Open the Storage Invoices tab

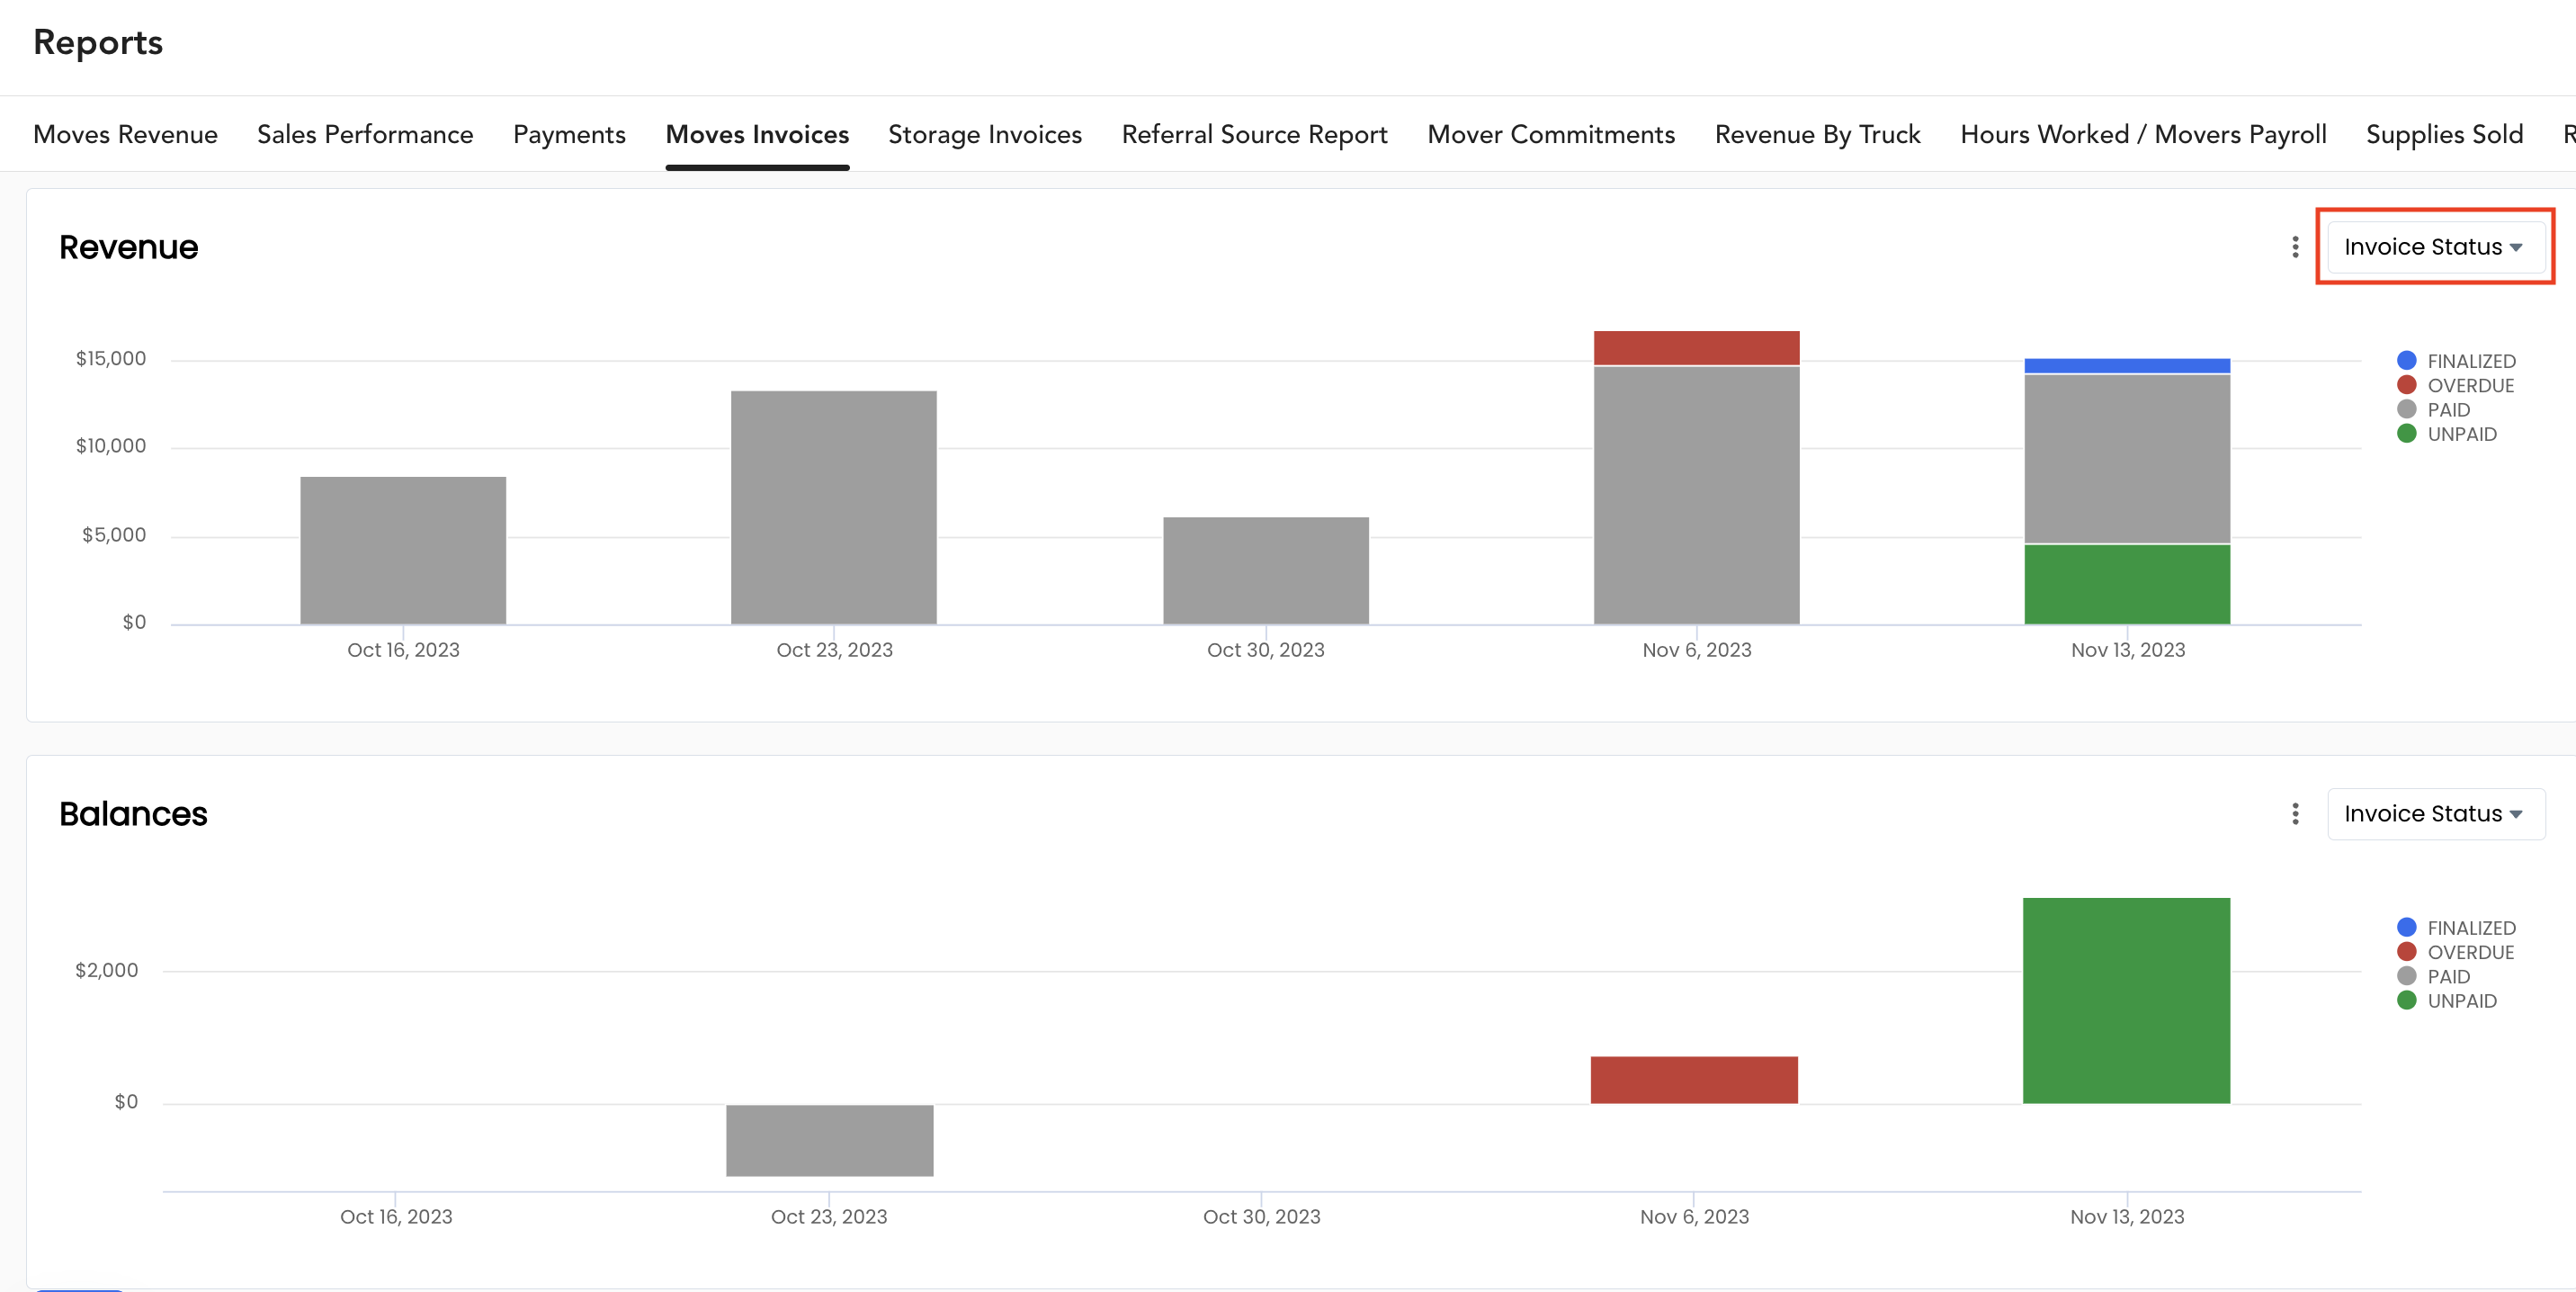pyautogui.click(x=985, y=134)
